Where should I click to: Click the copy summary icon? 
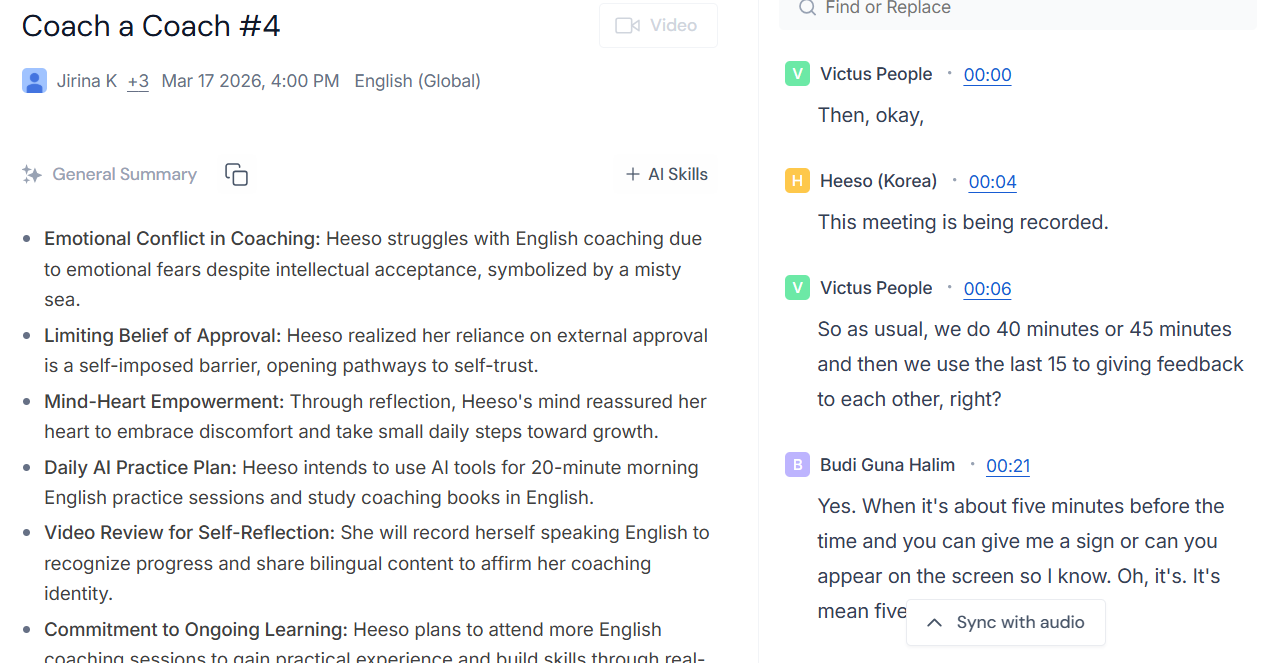click(236, 175)
